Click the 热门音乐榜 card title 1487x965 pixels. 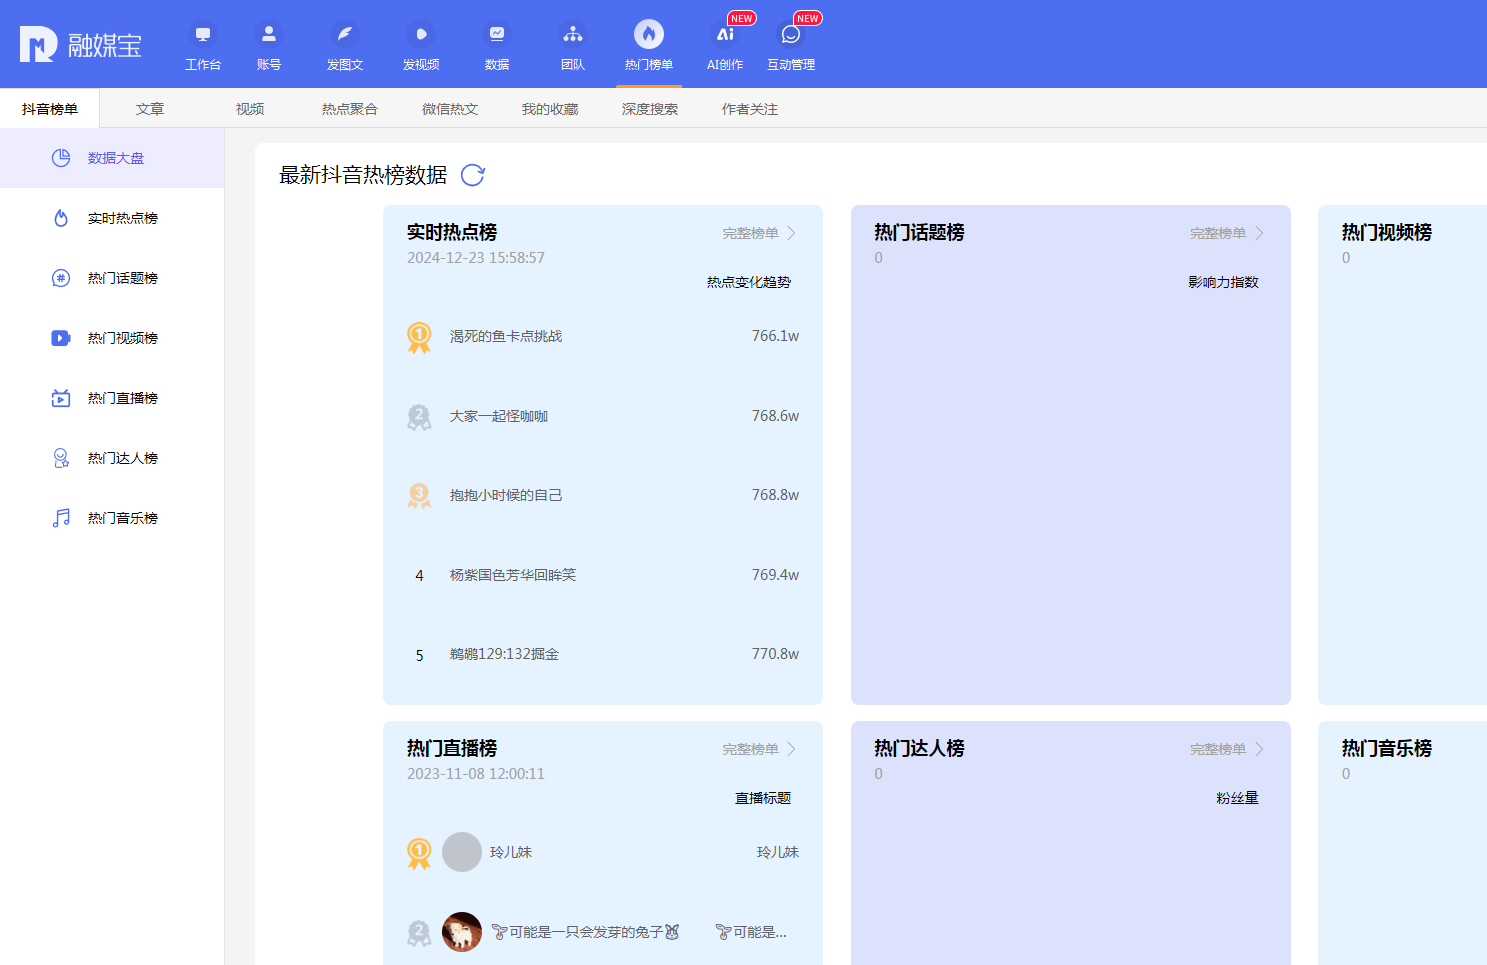[1386, 748]
